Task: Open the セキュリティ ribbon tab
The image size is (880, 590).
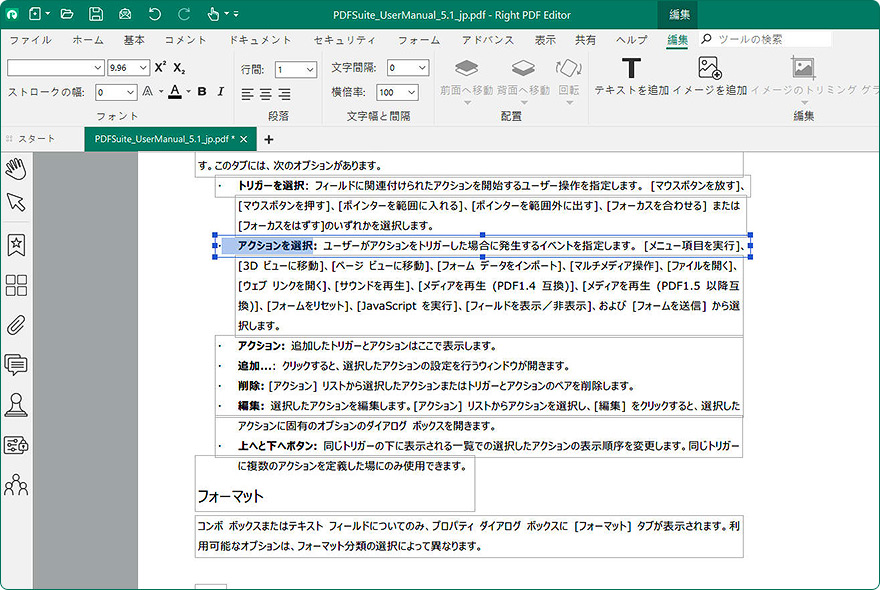Action: point(345,40)
